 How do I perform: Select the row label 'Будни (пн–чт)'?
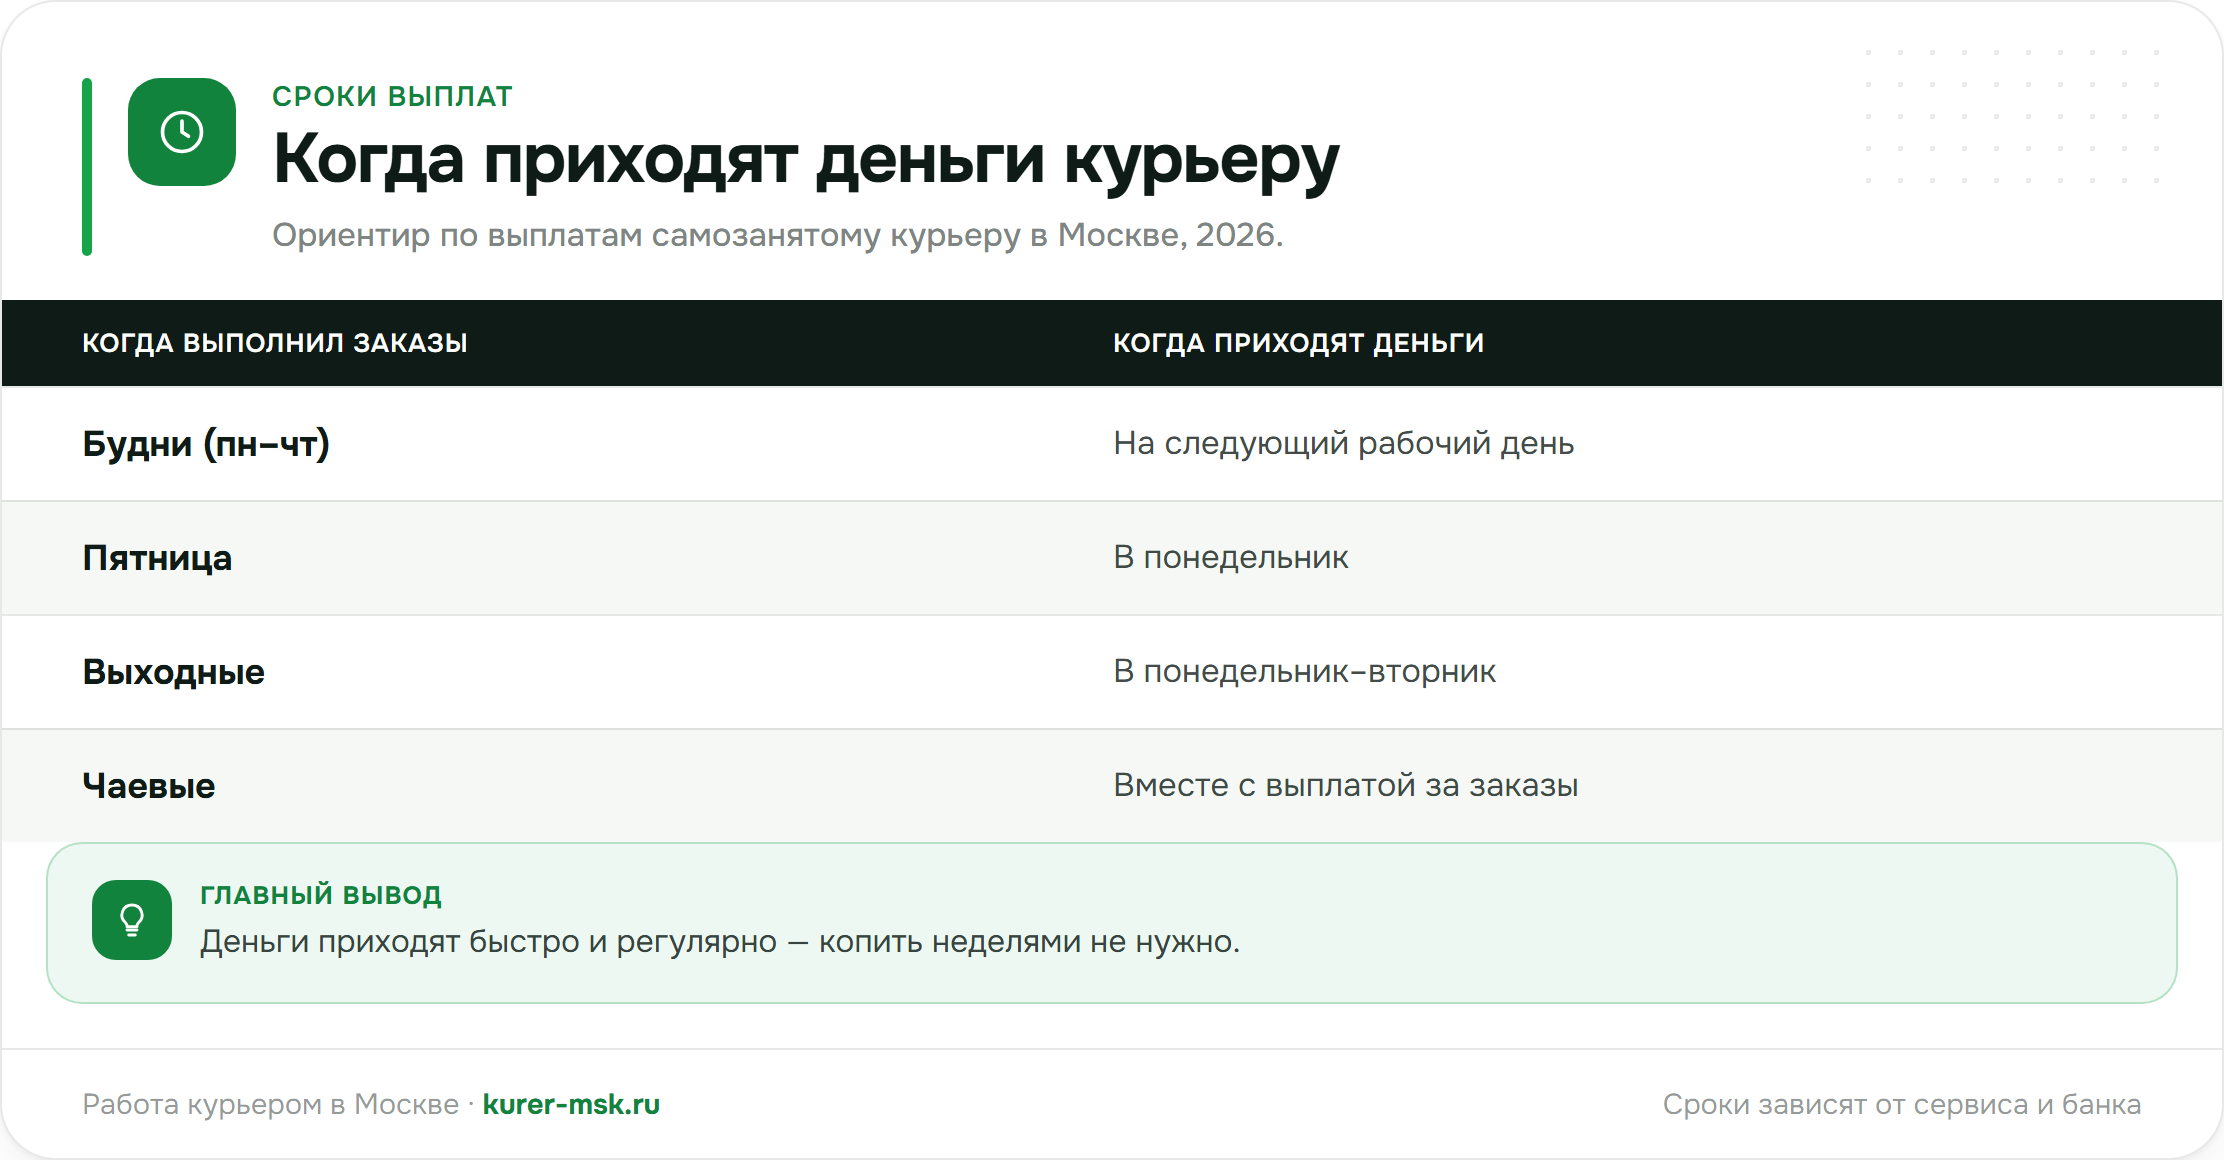click(x=206, y=443)
